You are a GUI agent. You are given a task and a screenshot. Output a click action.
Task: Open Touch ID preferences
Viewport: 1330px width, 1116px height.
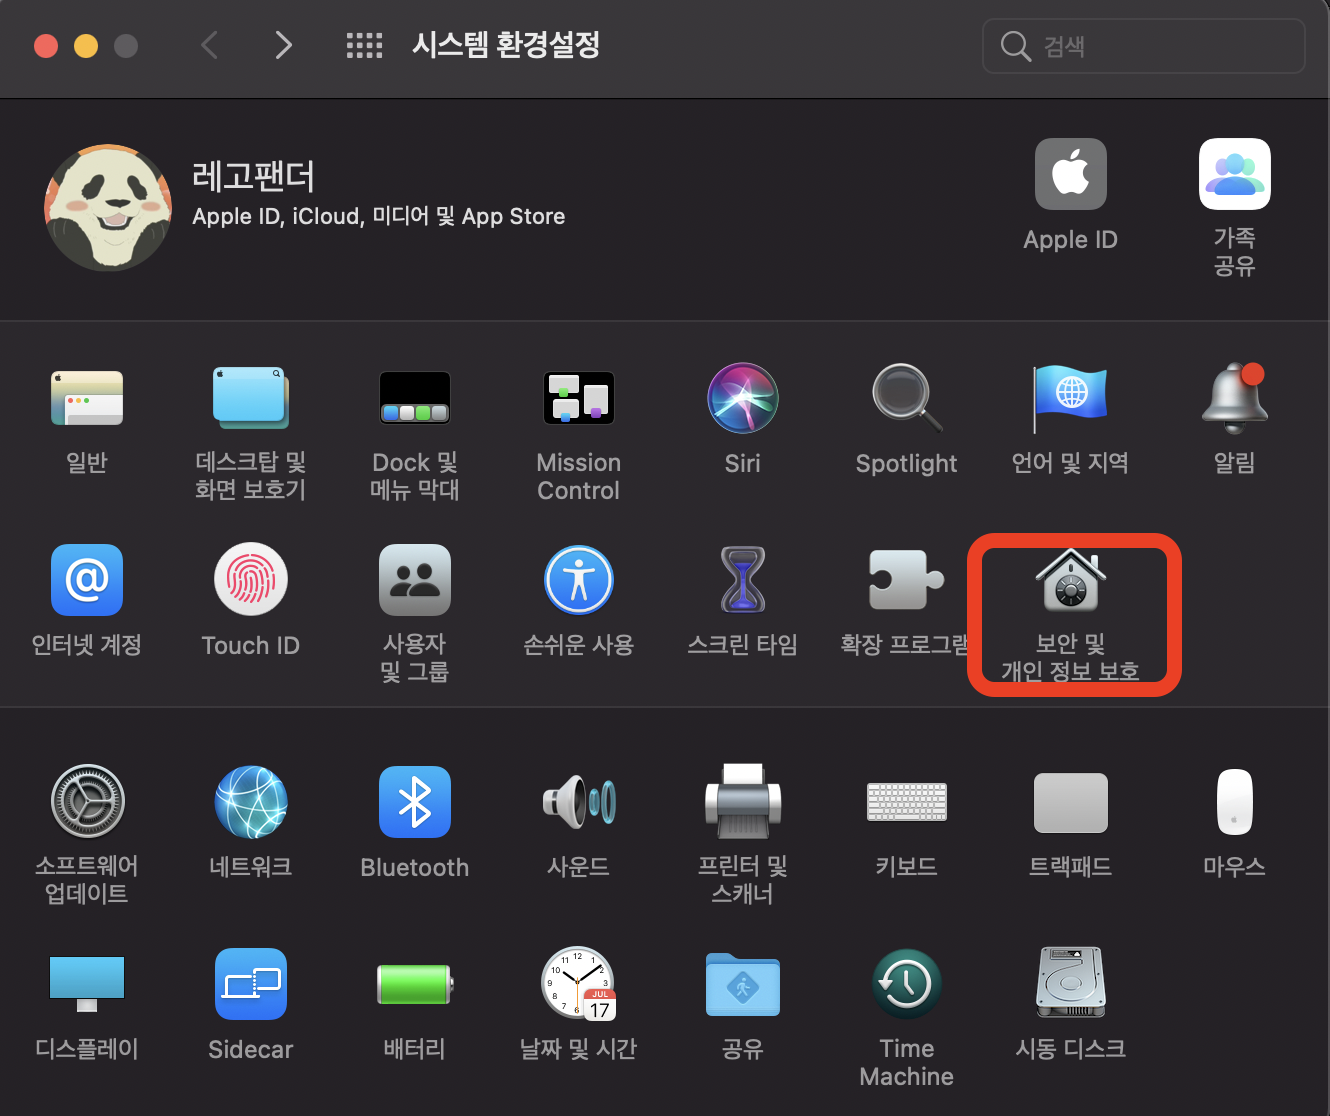tap(251, 580)
